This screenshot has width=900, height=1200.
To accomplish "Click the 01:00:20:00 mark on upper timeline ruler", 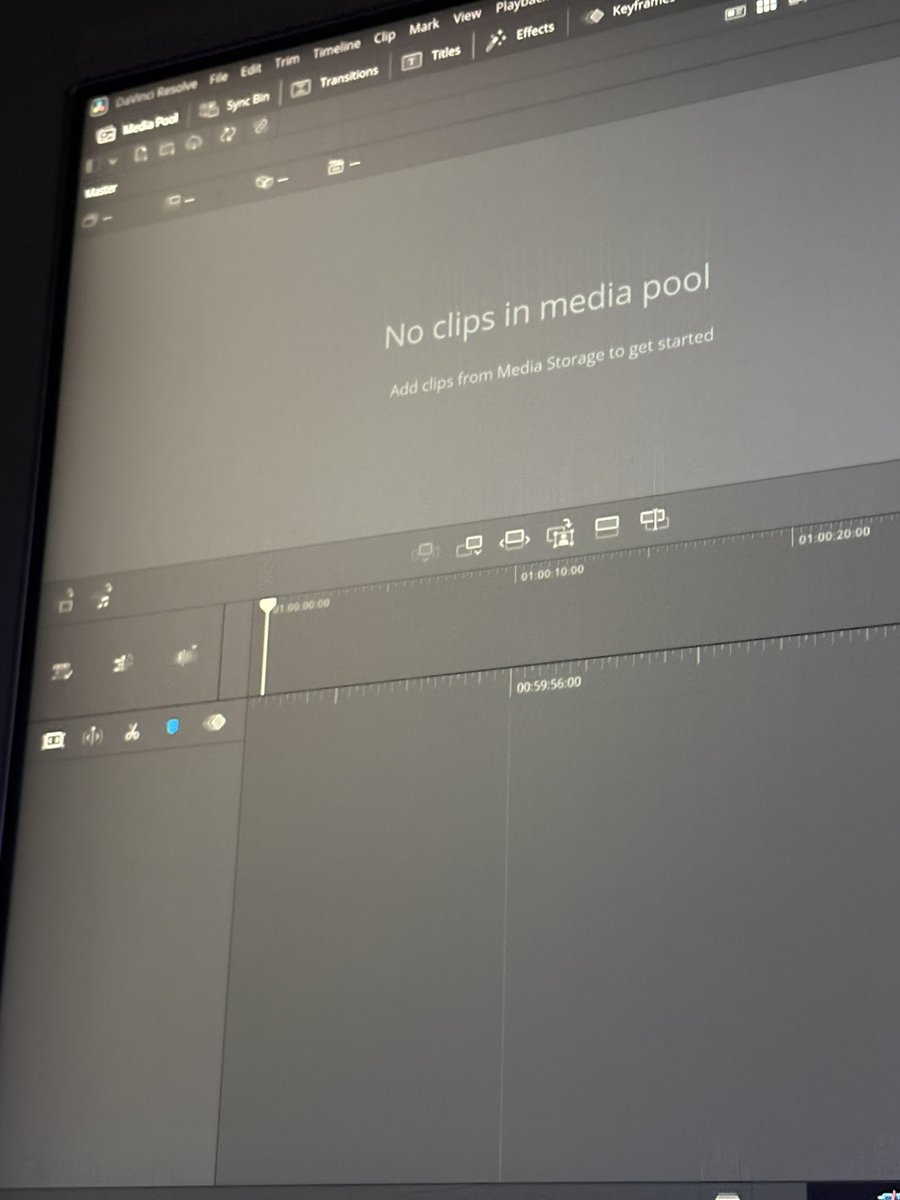I will click(x=834, y=535).
